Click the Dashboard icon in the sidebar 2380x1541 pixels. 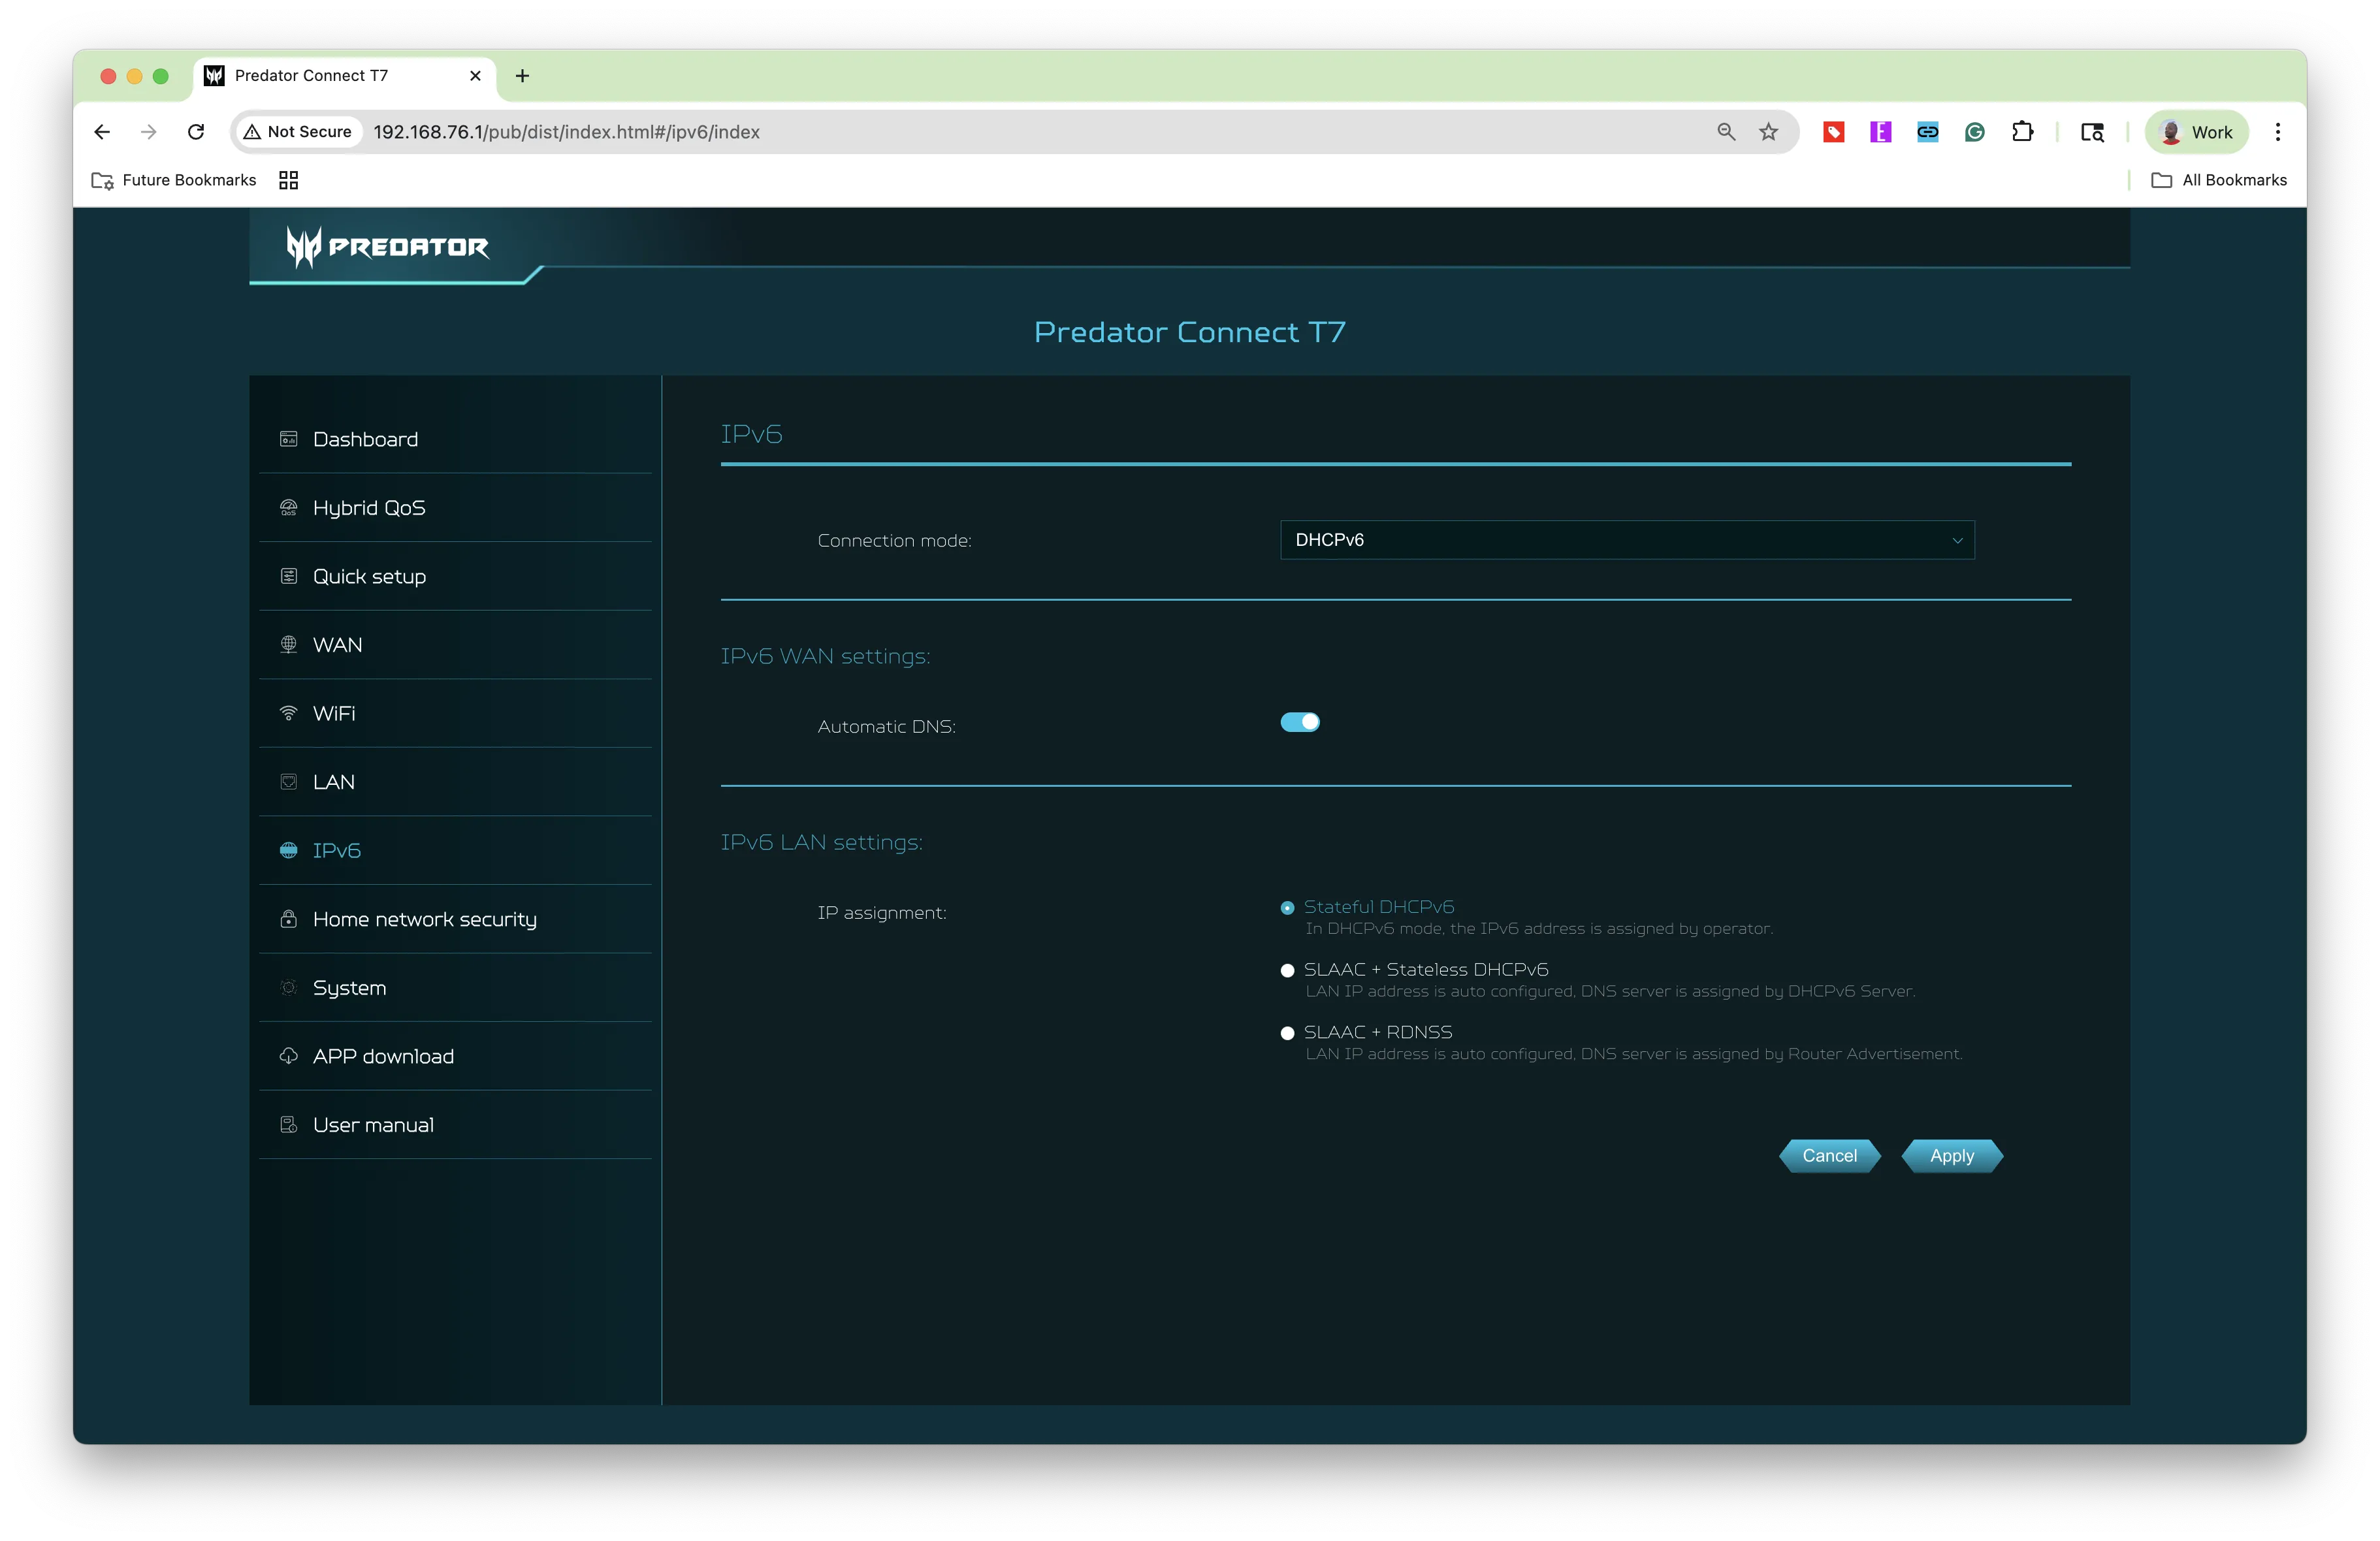(288, 439)
